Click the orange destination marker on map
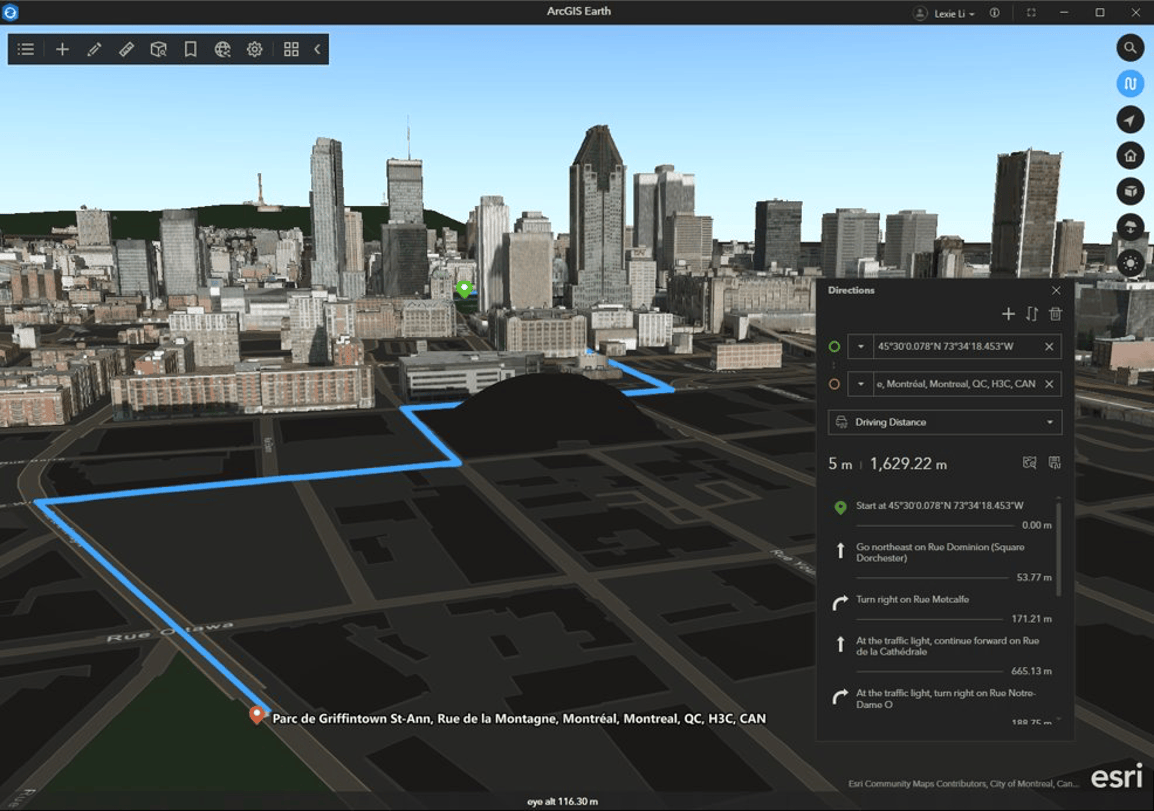The height and width of the screenshot is (811, 1154). click(256, 715)
